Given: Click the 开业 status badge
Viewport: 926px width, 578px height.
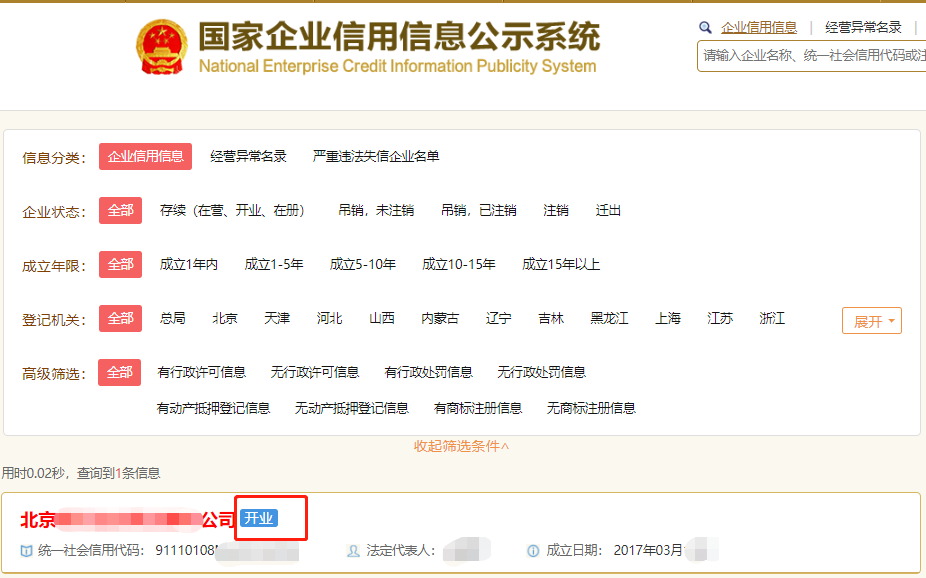Looking at the screenshot, I should [258, 518].
